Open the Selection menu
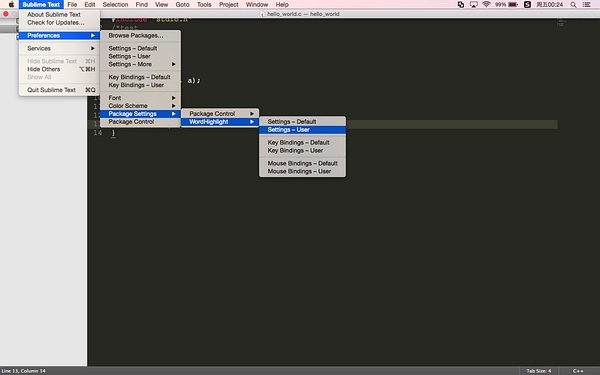Viewport: 600px width, 375px height. [115, 5]
